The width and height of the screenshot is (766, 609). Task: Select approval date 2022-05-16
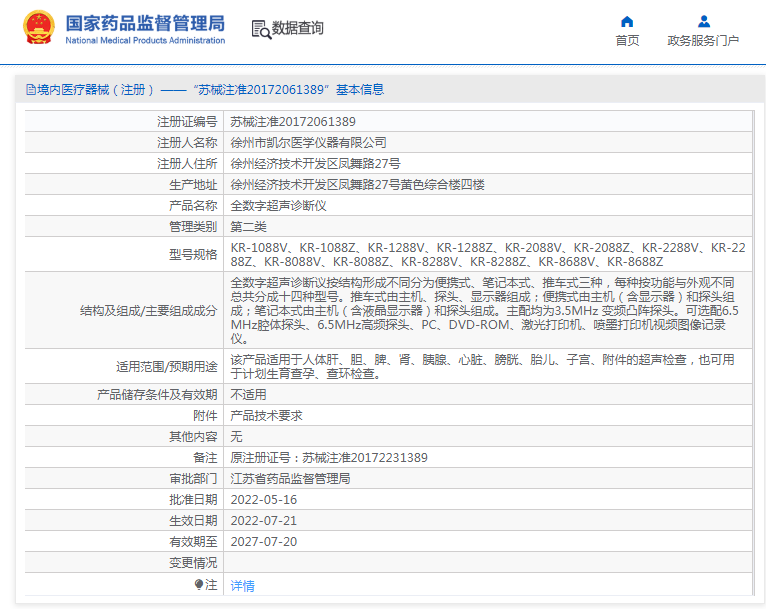pos(263,500)
